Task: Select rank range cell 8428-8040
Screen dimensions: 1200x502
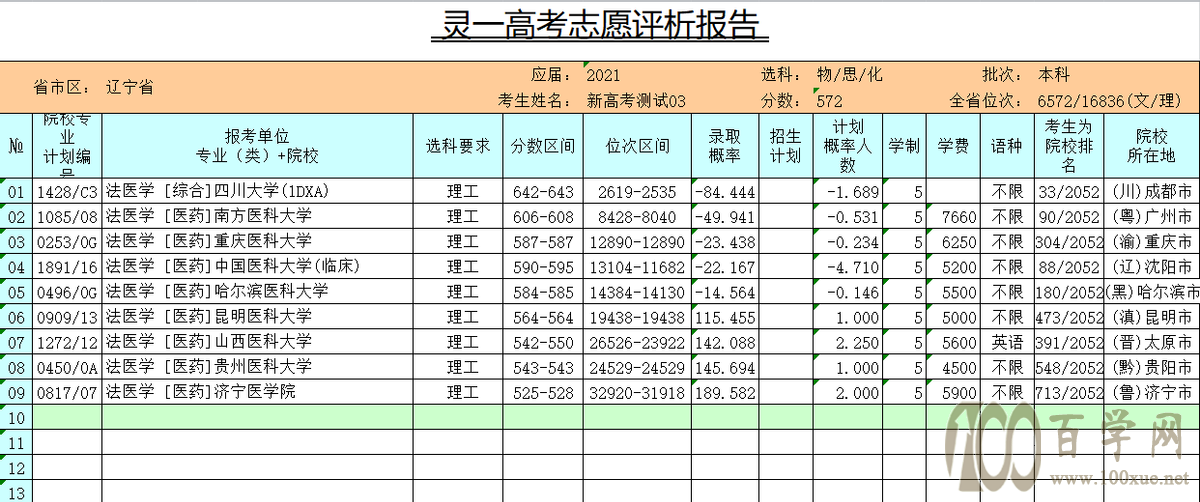Action: [x=638, y=216]
